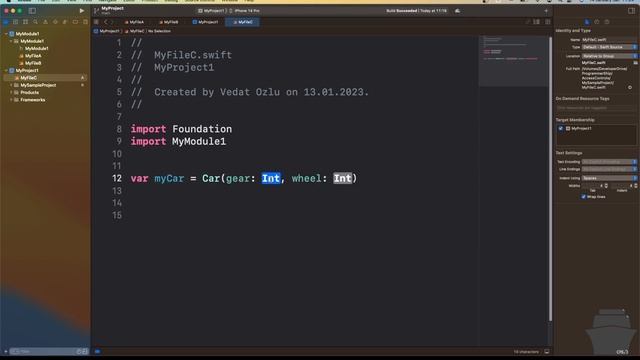Expand the Products group
640x360 pixels.
coord(11,93)
